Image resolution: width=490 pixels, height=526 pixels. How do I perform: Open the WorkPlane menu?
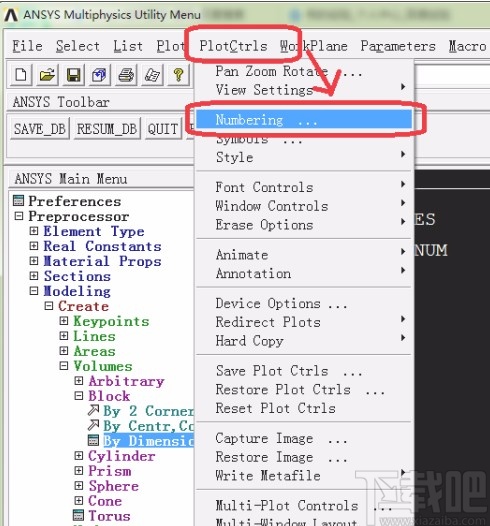(x=314, y=46)
